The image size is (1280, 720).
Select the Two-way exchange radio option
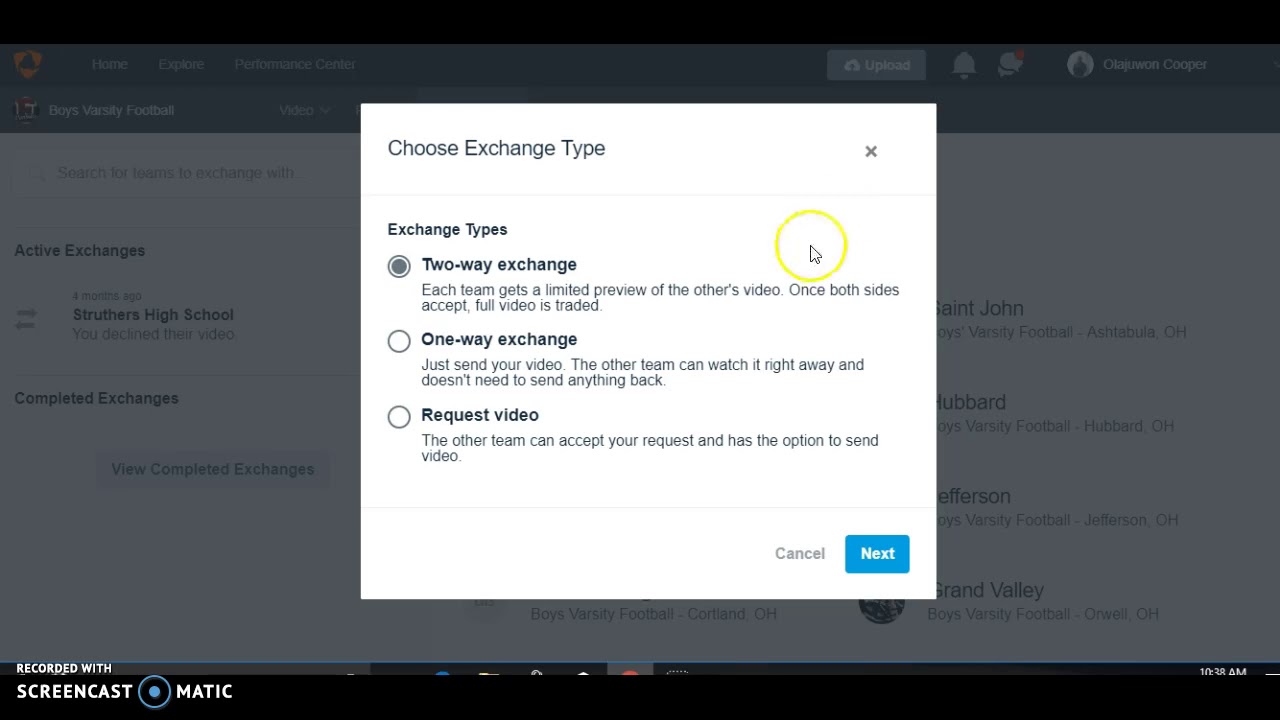(x=399, y=266)
